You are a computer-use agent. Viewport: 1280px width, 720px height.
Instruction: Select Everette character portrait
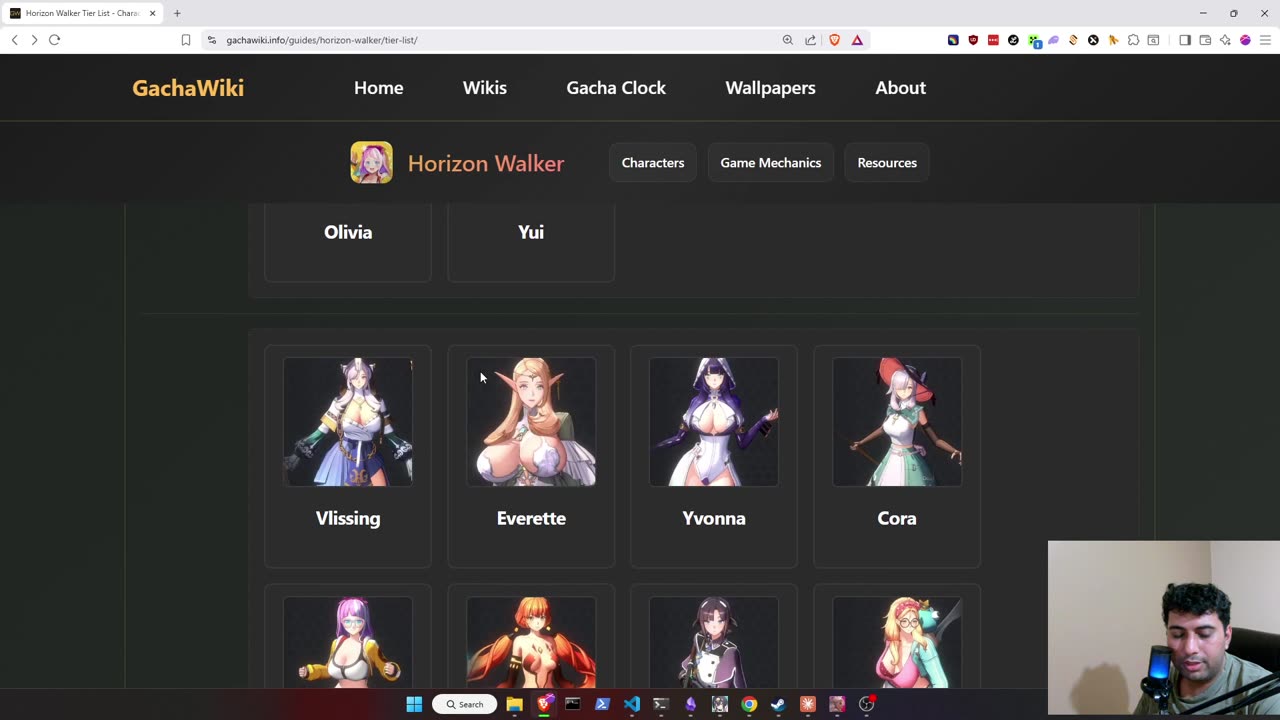click(x=531, y=422)
